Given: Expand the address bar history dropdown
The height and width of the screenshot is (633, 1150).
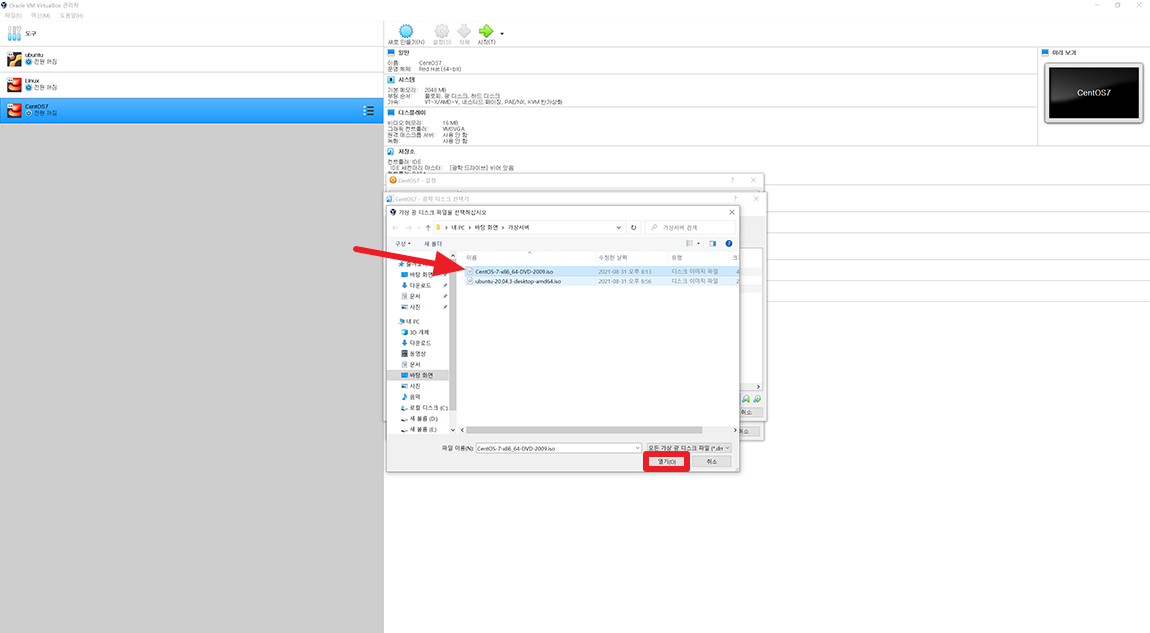Looking at the screenshot, I should [x=618, y=227].
